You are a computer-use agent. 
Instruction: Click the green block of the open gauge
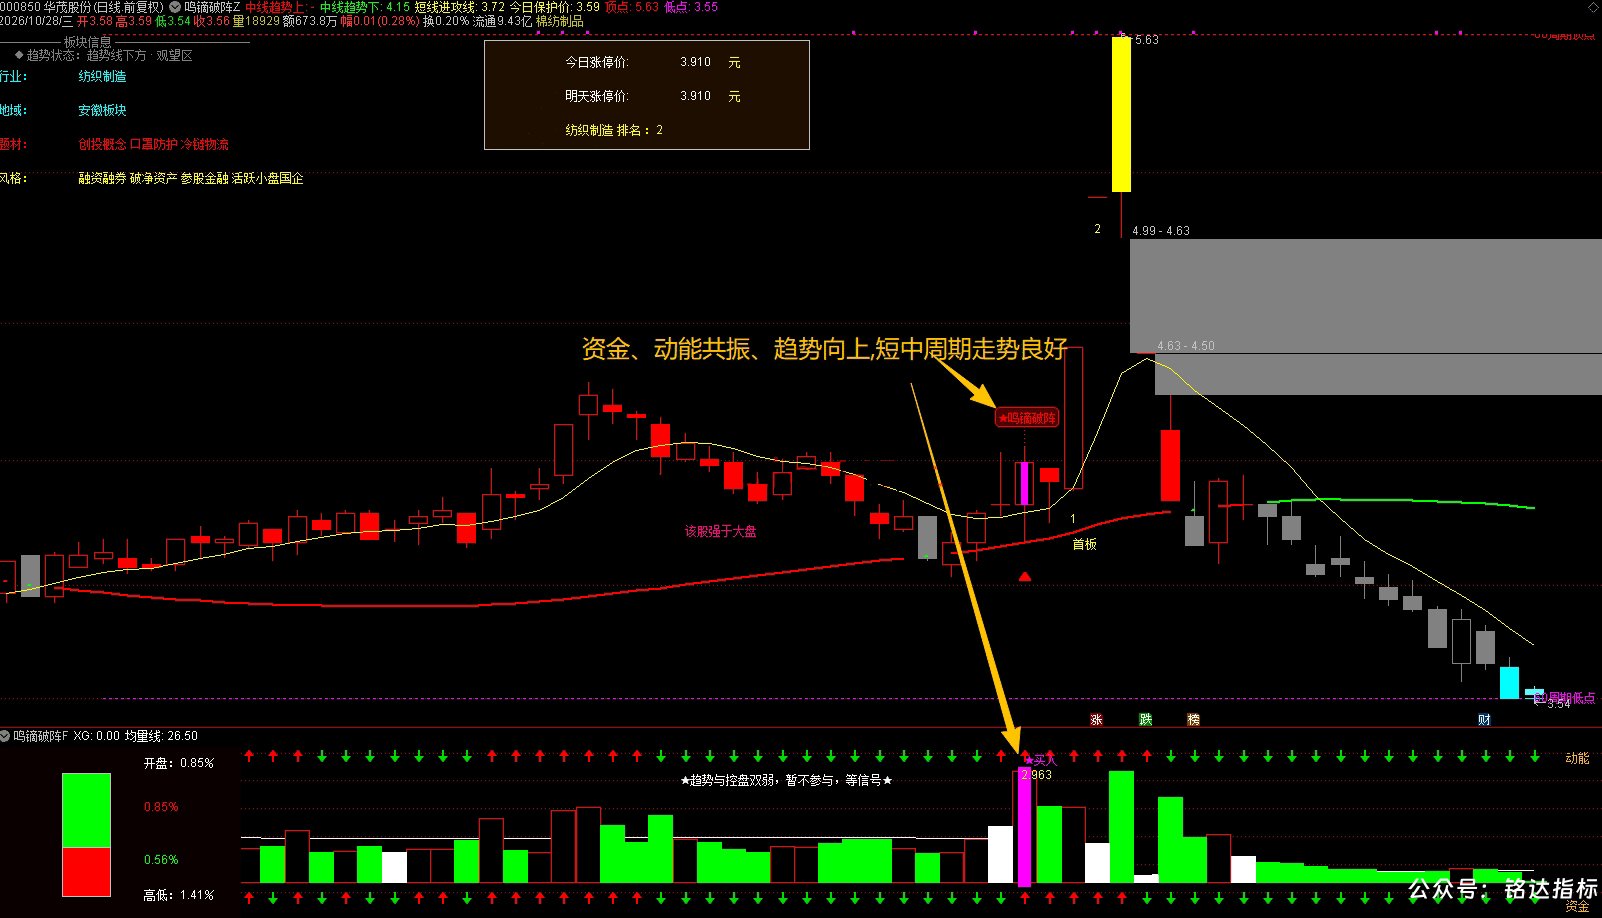[x=86, y=810]
